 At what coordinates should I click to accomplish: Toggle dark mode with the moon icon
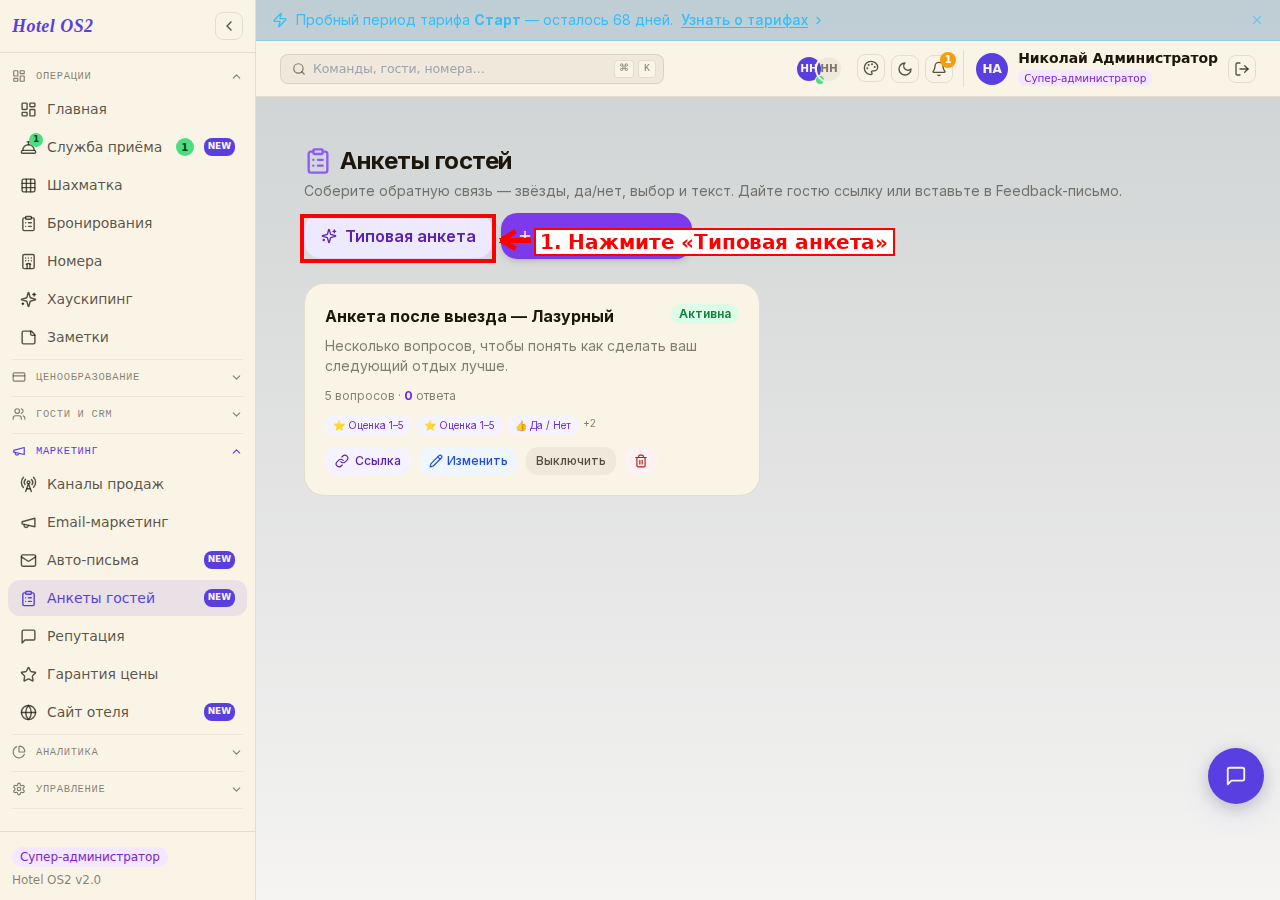point(905,68)
